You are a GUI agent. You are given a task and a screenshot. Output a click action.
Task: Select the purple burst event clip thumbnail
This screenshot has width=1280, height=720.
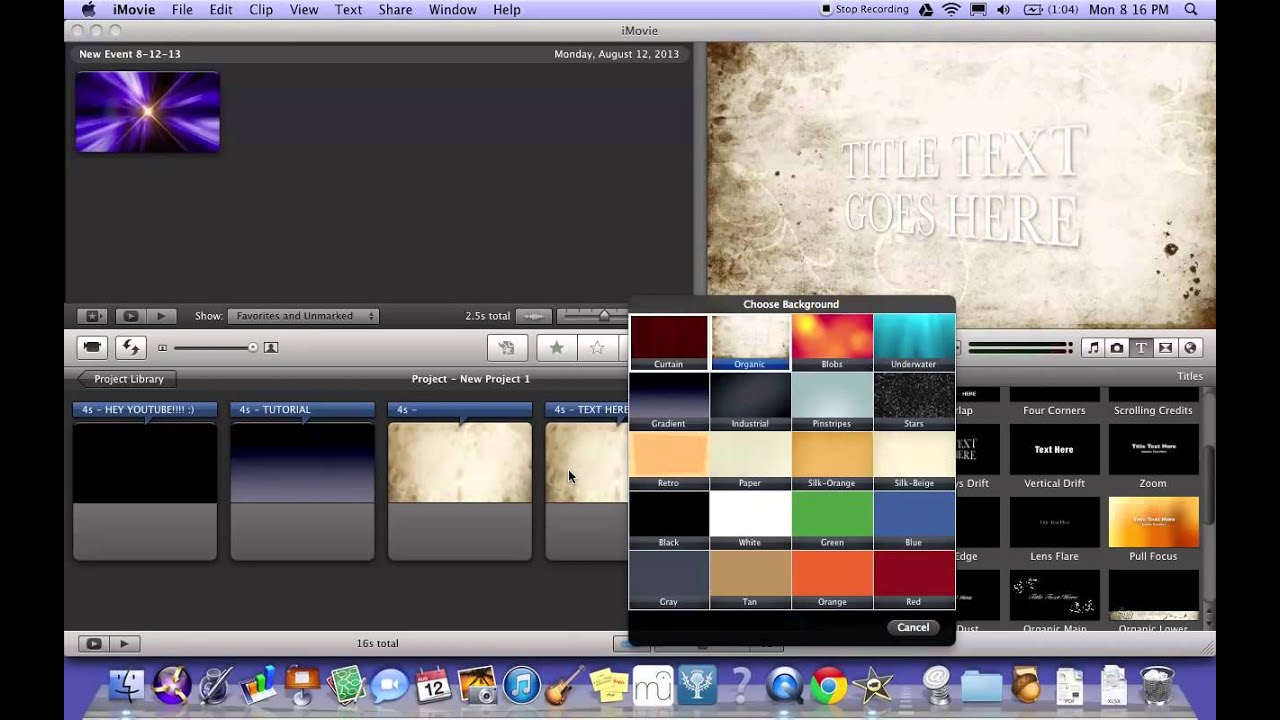[148, 111]
